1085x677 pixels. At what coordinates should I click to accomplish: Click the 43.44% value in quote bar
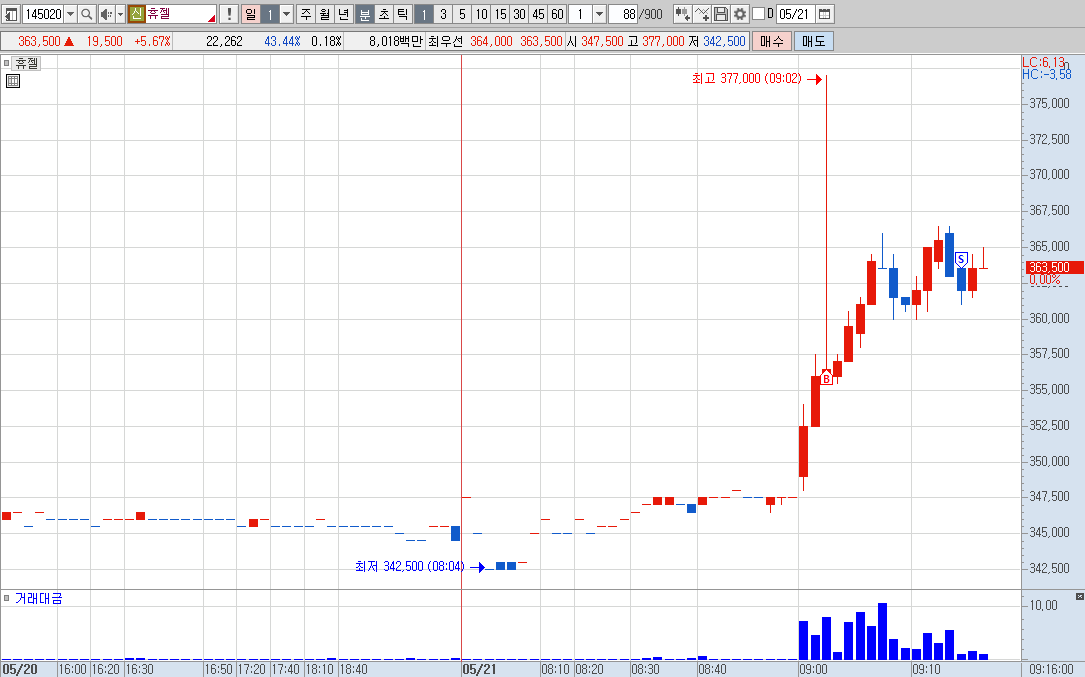pos(282,42)
